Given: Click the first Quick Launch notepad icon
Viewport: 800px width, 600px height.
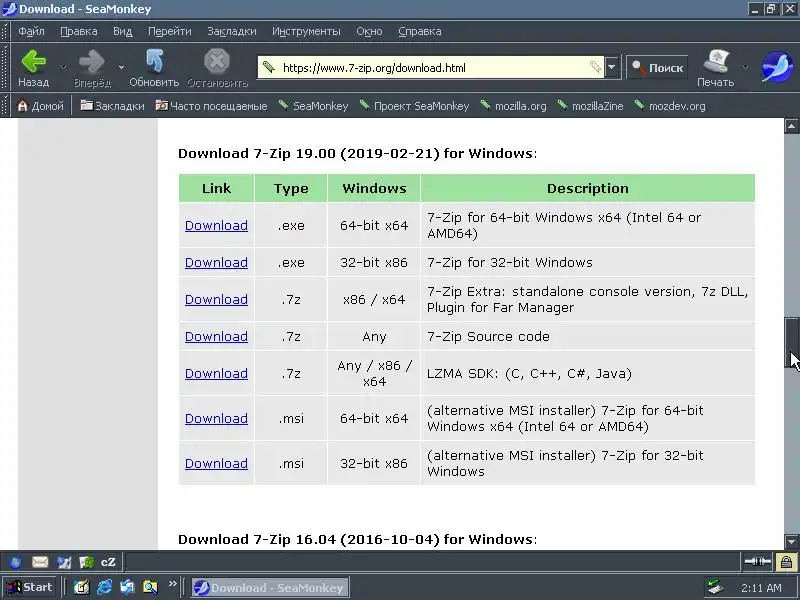Looking at the screenshot, I should click(81, 587).
